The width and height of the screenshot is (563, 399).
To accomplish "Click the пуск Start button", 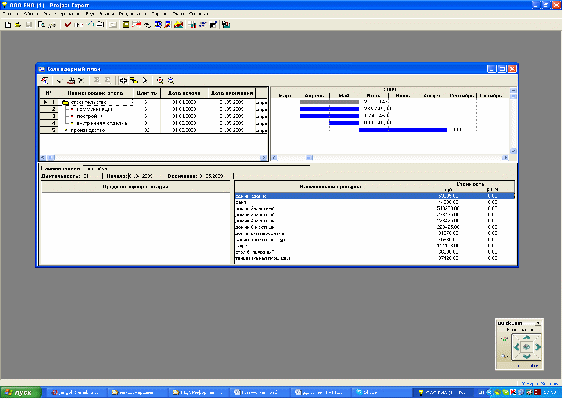I will coord(20,393).
